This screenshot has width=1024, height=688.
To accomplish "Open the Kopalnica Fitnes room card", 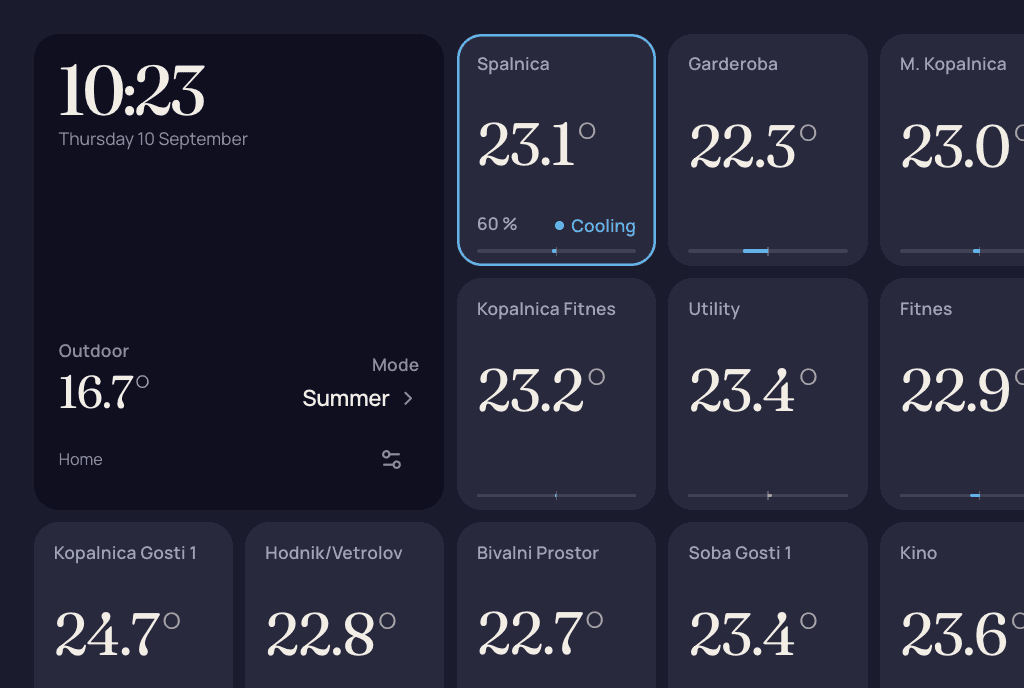I will click(556, 394).
